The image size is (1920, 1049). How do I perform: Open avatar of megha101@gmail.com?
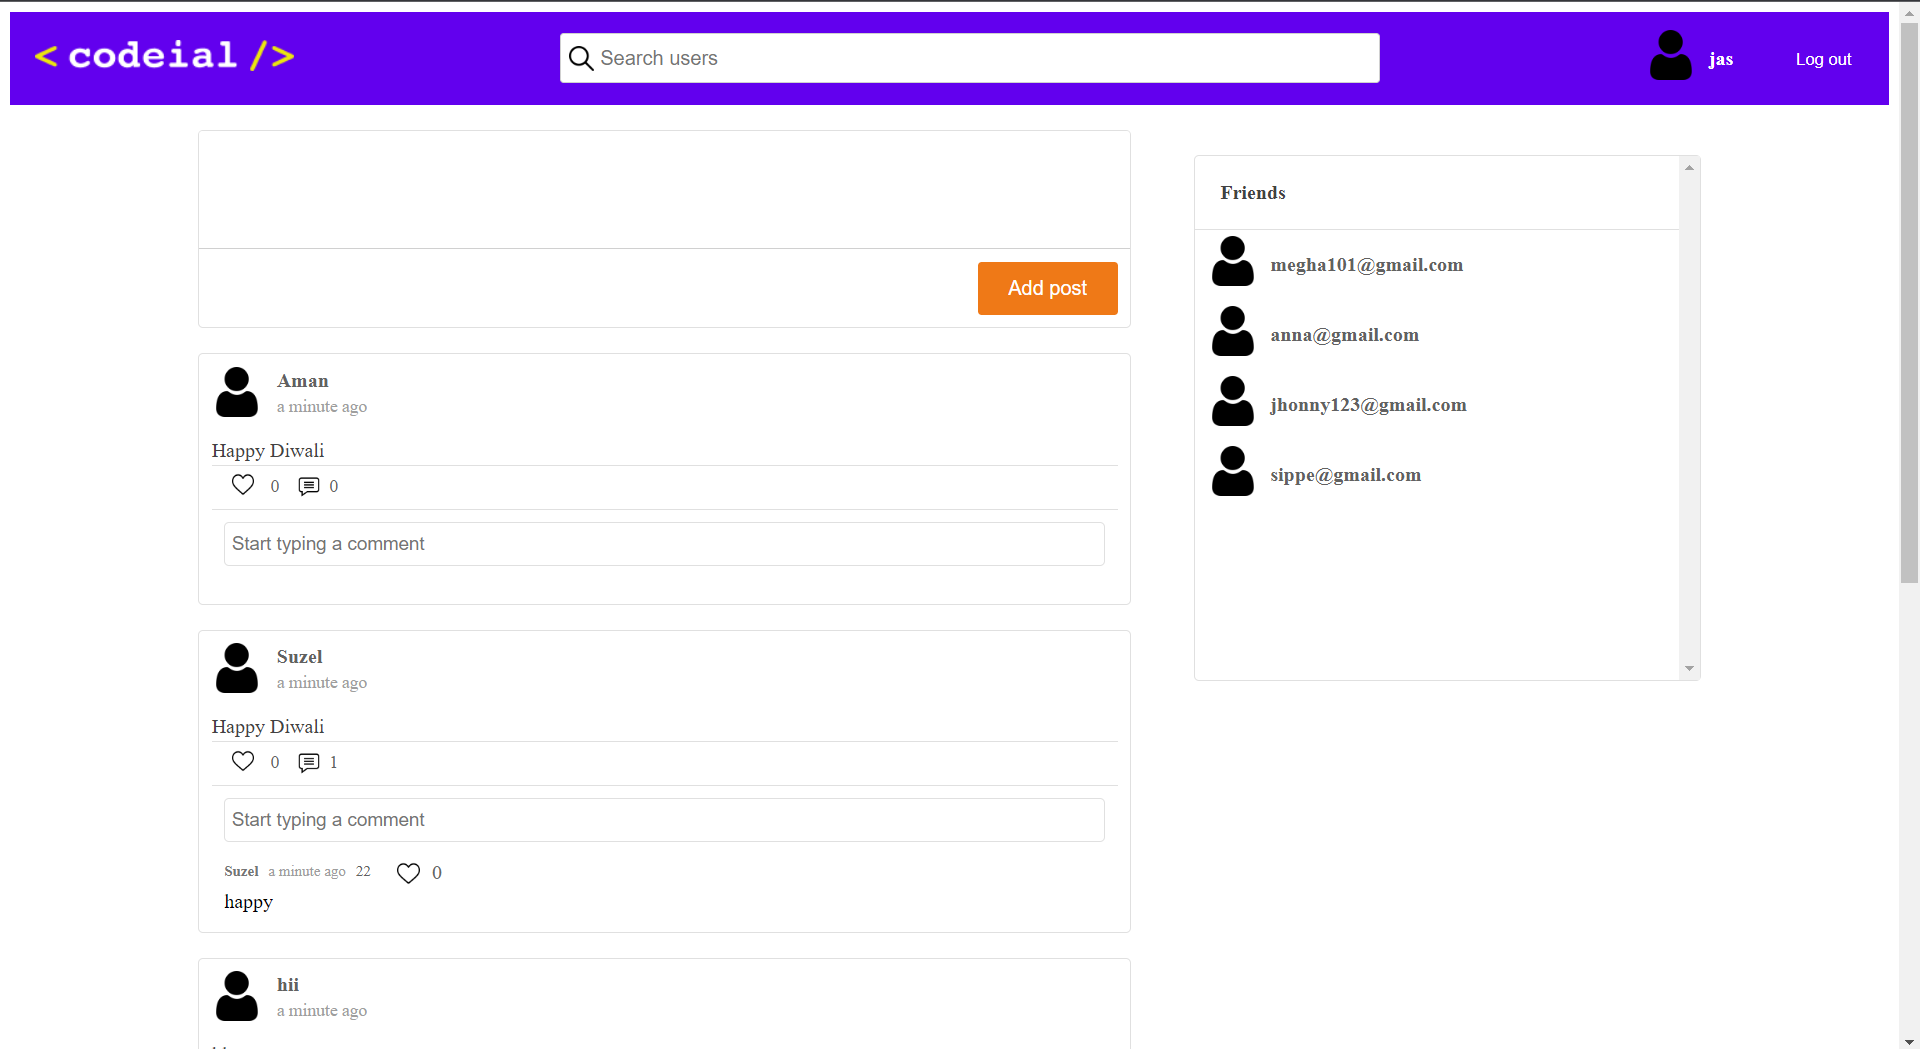tap(1233, 261)
